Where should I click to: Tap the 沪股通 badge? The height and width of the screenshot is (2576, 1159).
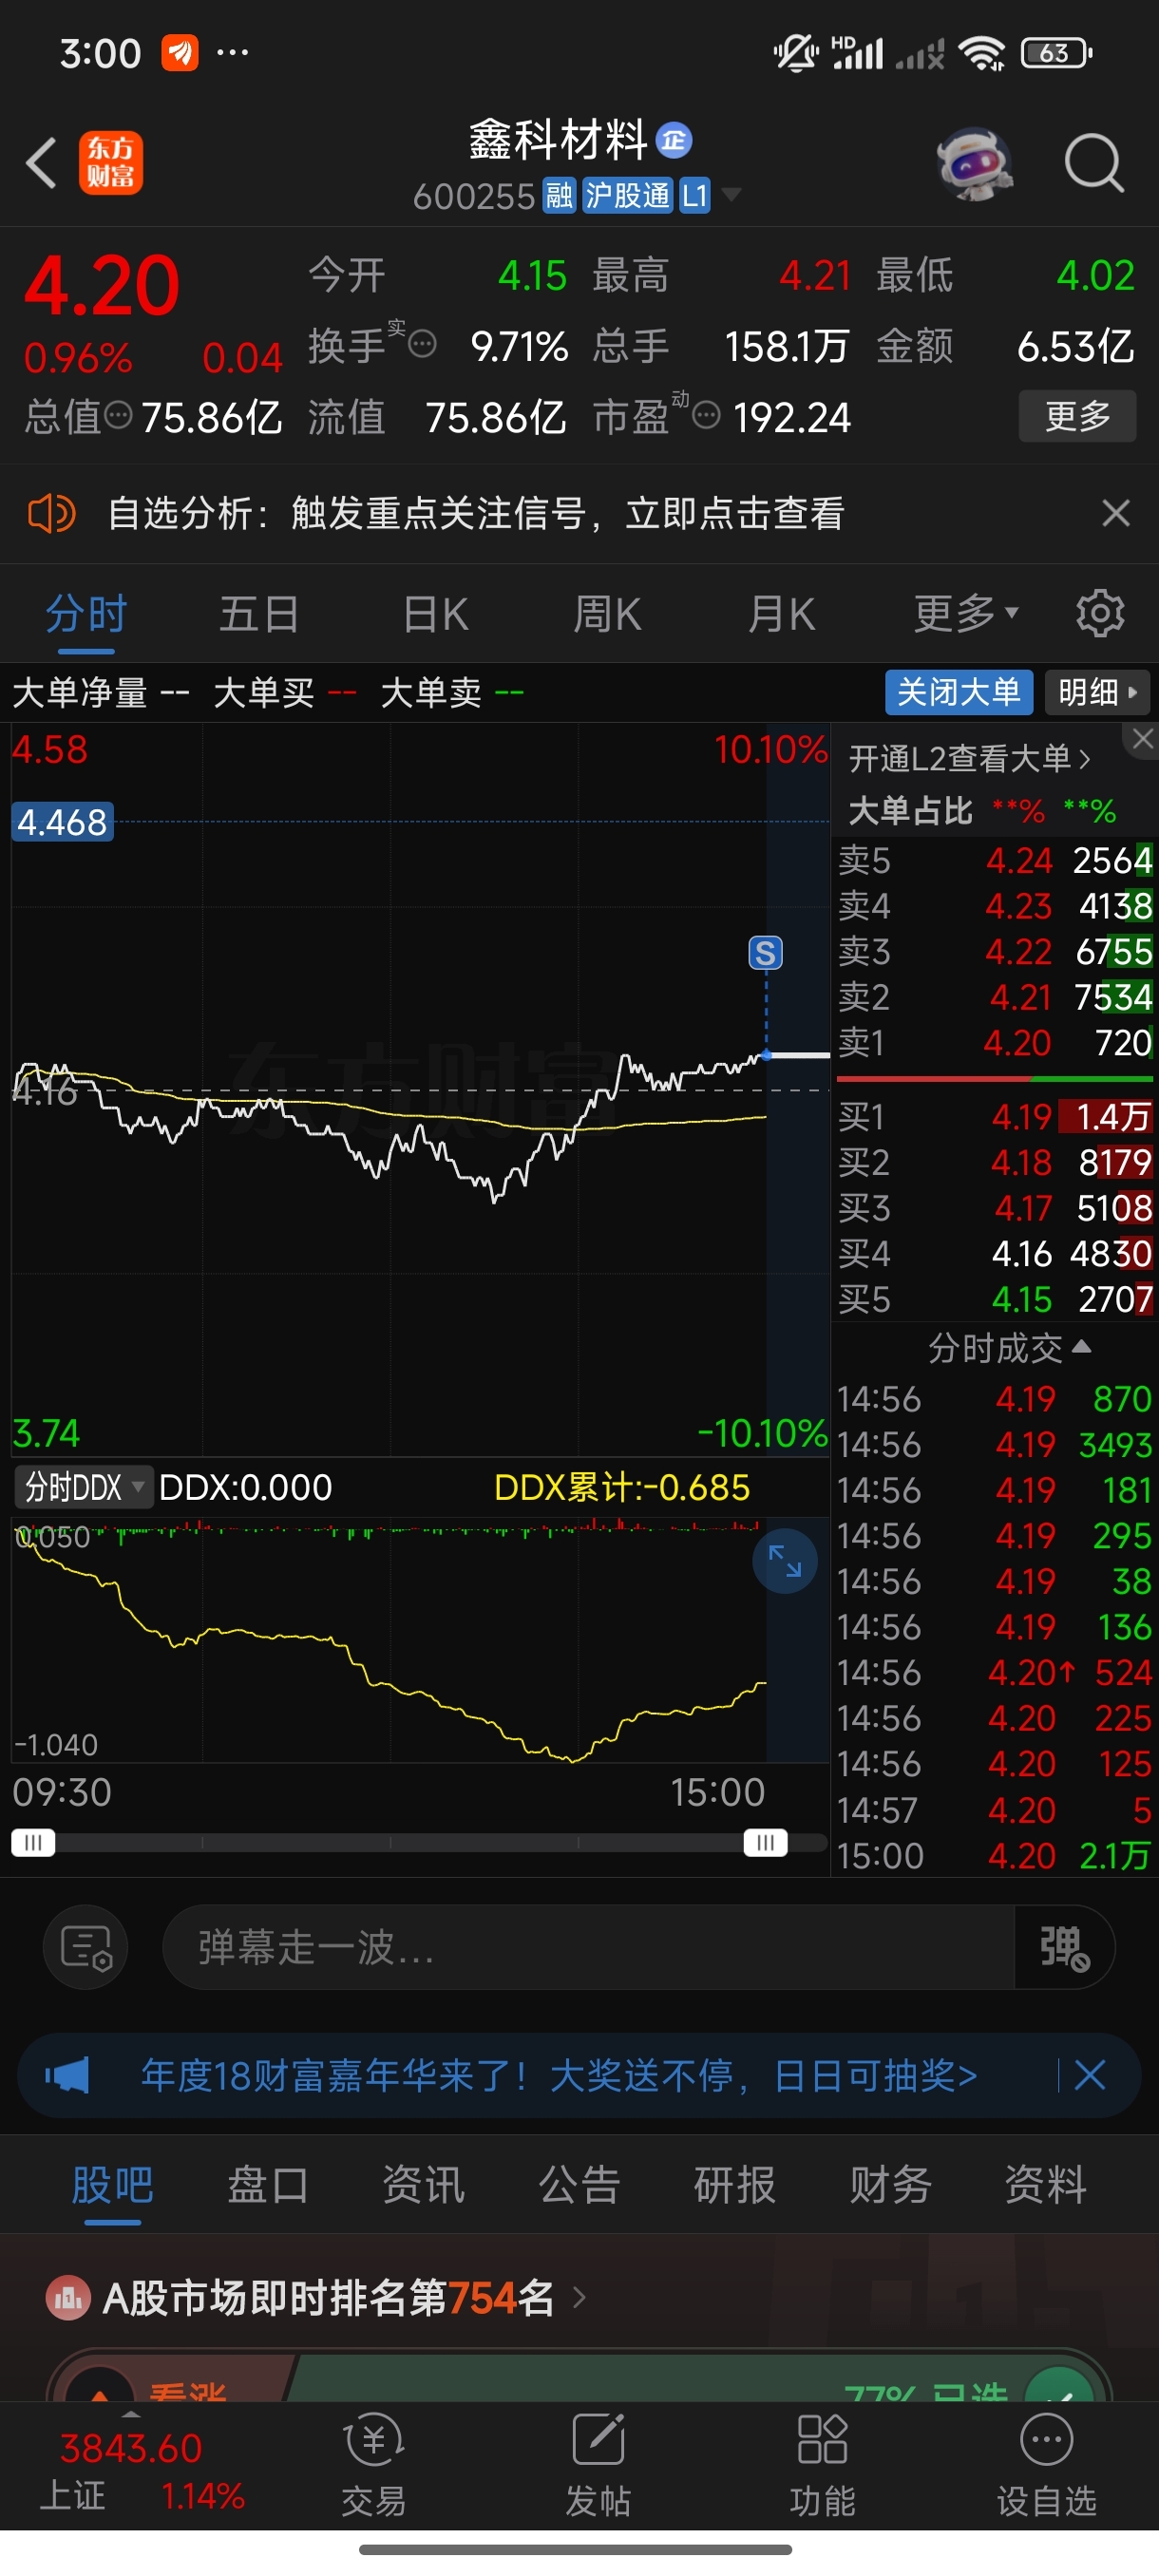(627, 195)
